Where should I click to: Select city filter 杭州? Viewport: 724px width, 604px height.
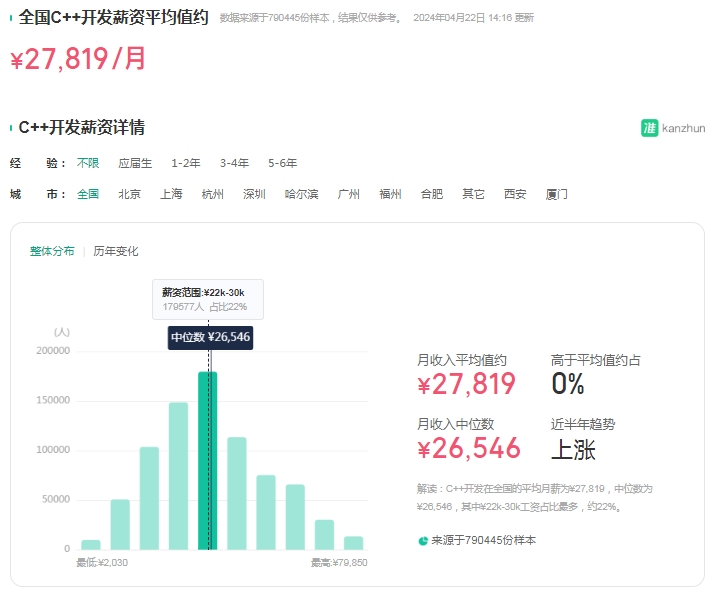pyautogui.click(x=213, y=194)
